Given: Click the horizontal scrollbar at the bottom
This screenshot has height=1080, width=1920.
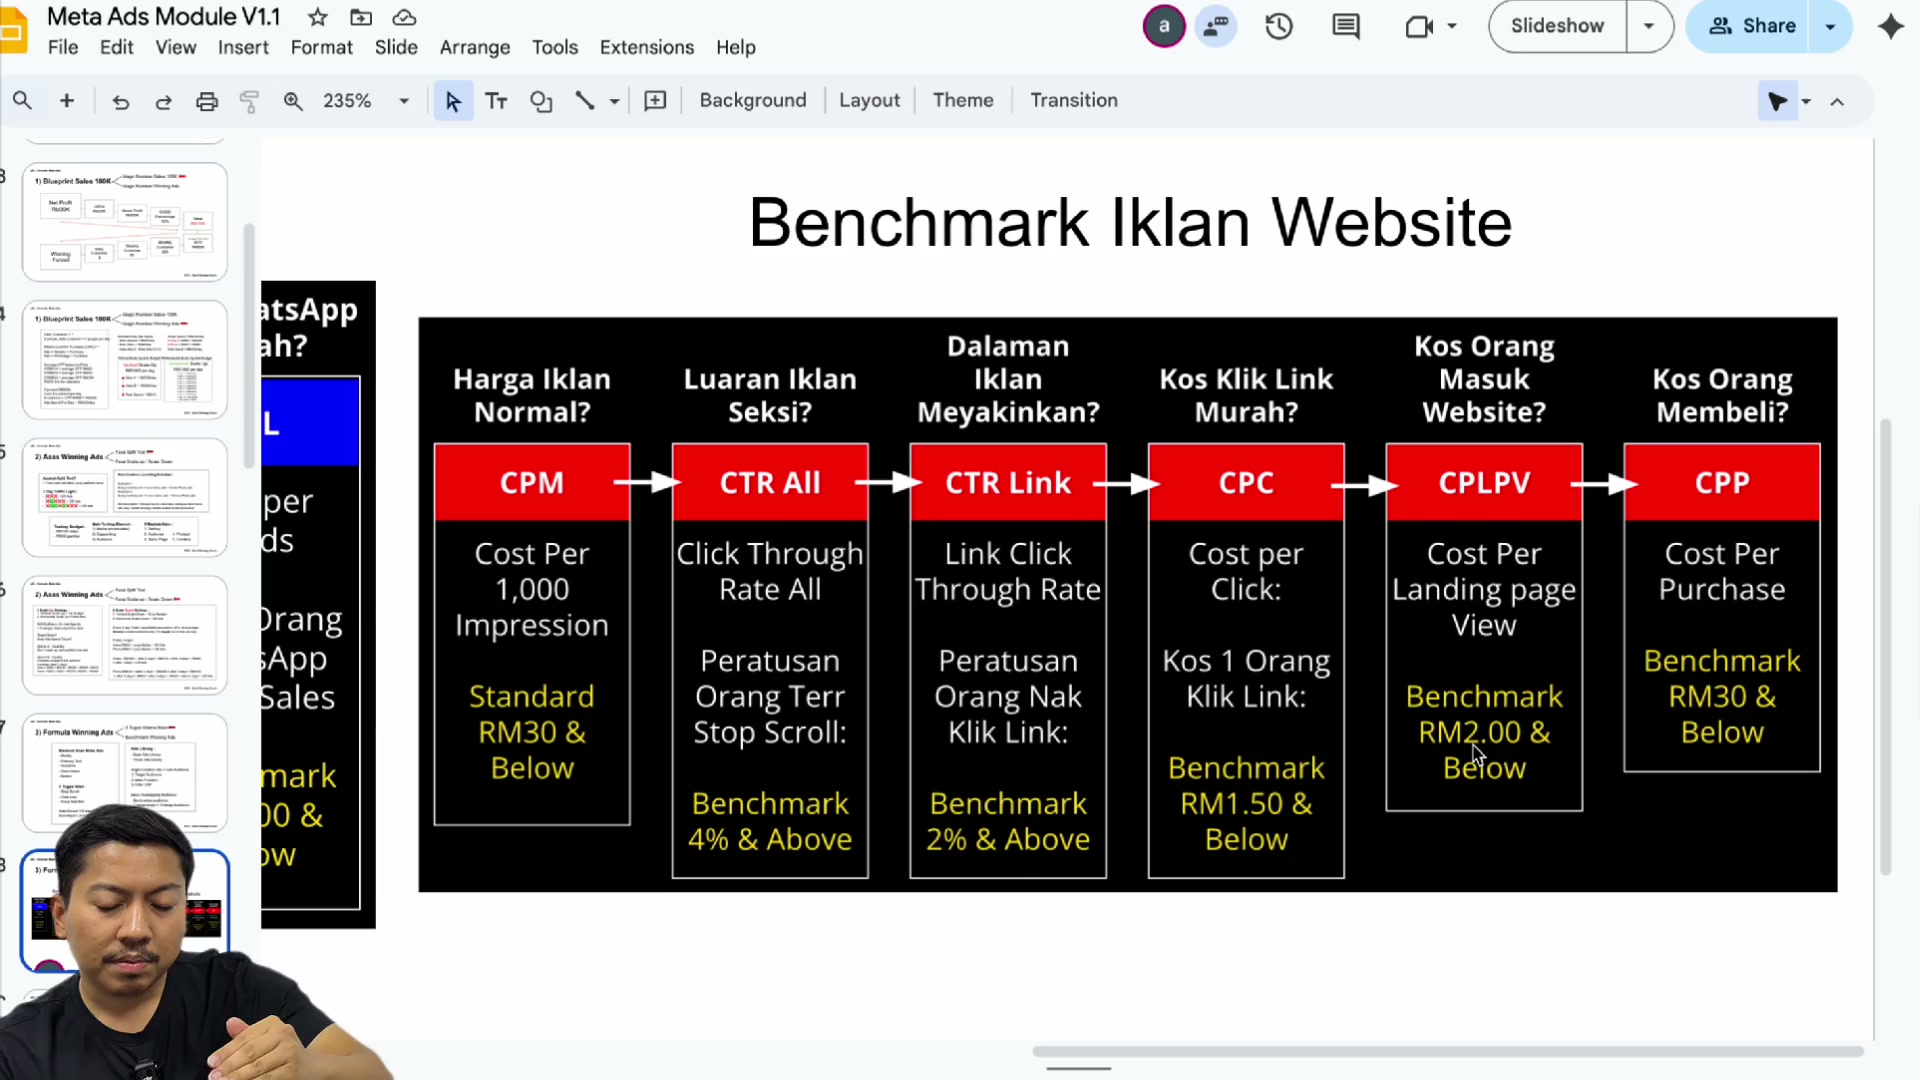Looking at the screenshot, I should coord(1447,1051).
